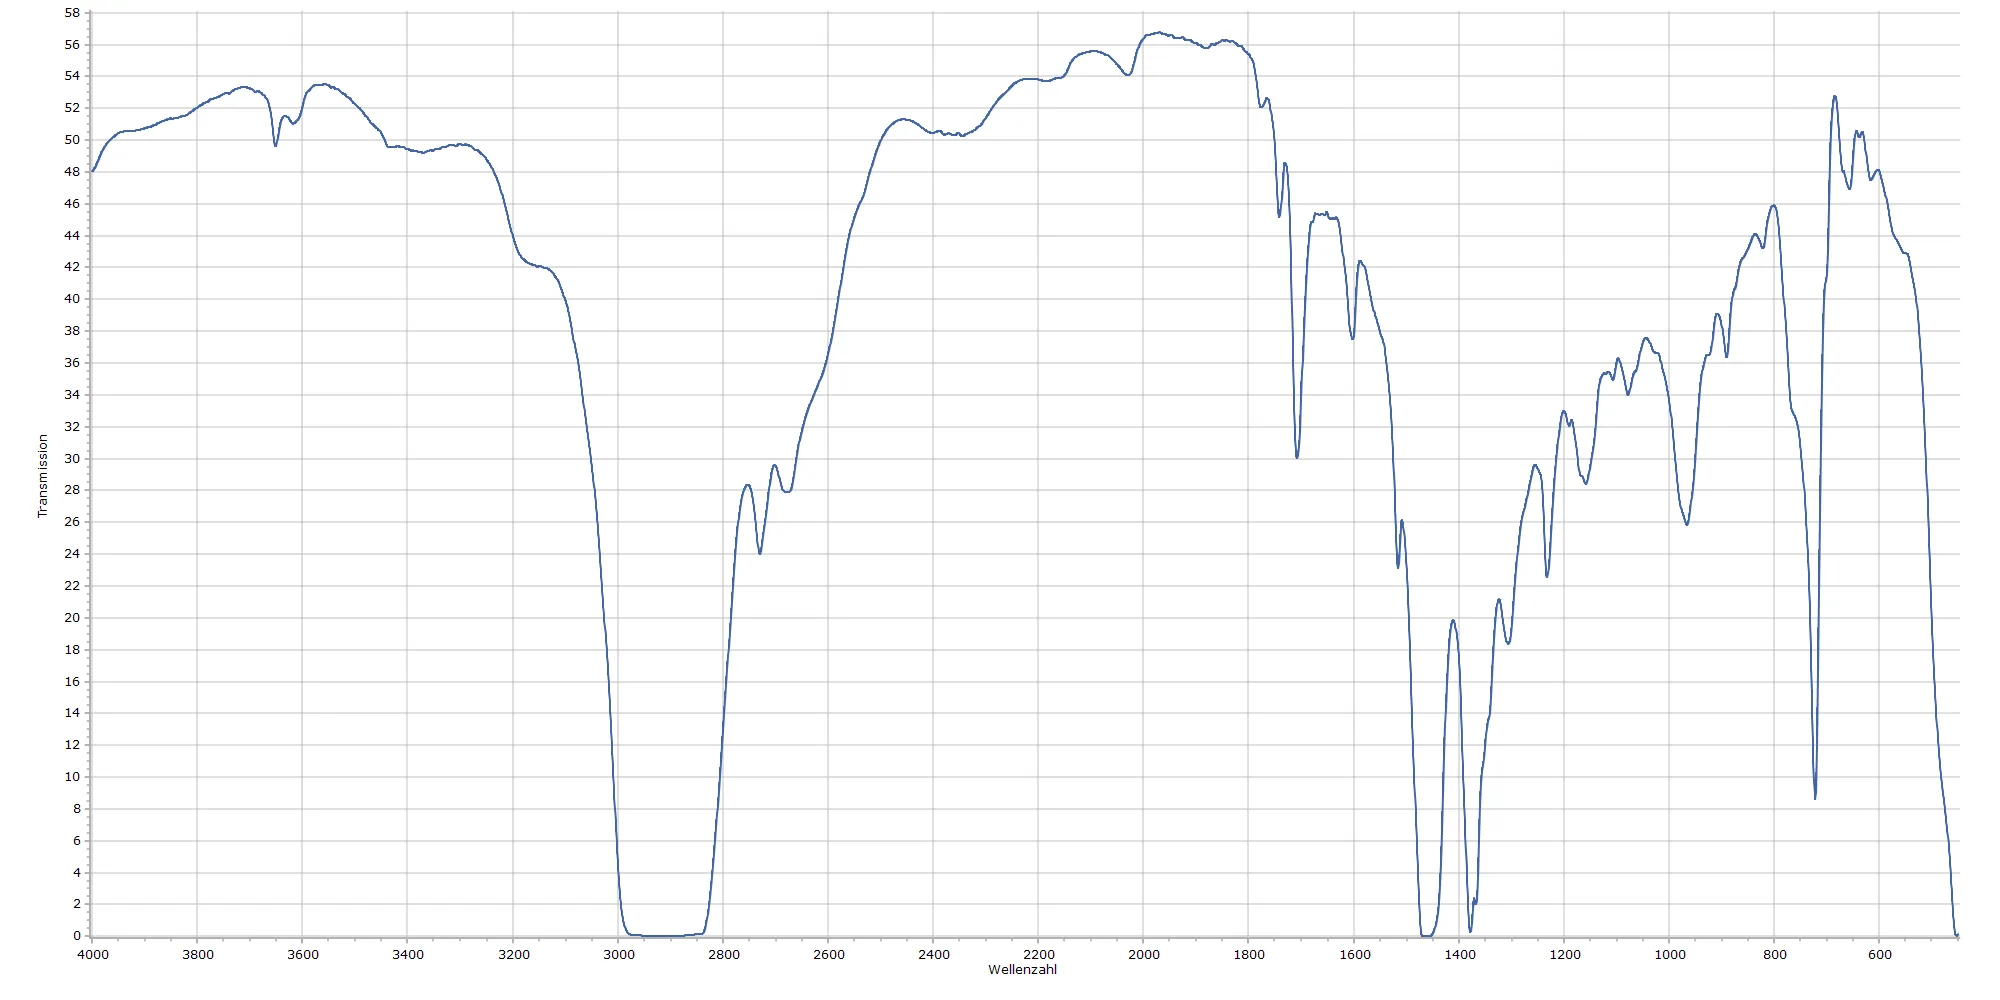2000x1000 pixels.
Task: Pick the sharp absorption minimum near 720
Action: pos(1815,798)
